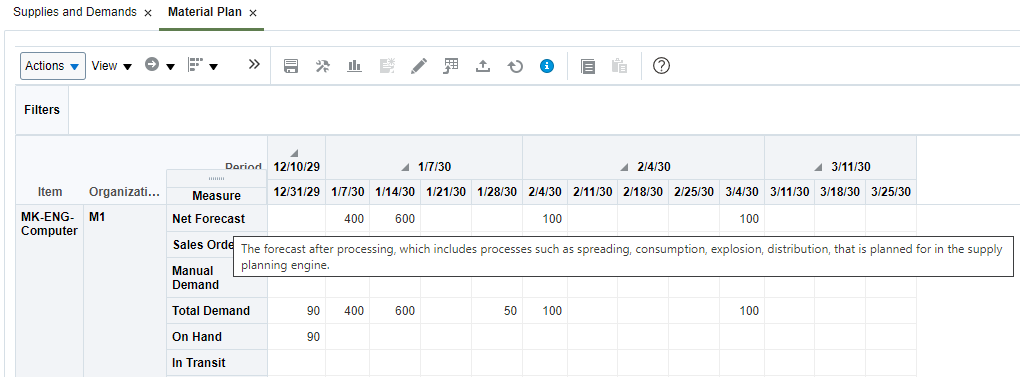Click the Filters panel label
1020x377 pixels.
click(x=42, y=110)
